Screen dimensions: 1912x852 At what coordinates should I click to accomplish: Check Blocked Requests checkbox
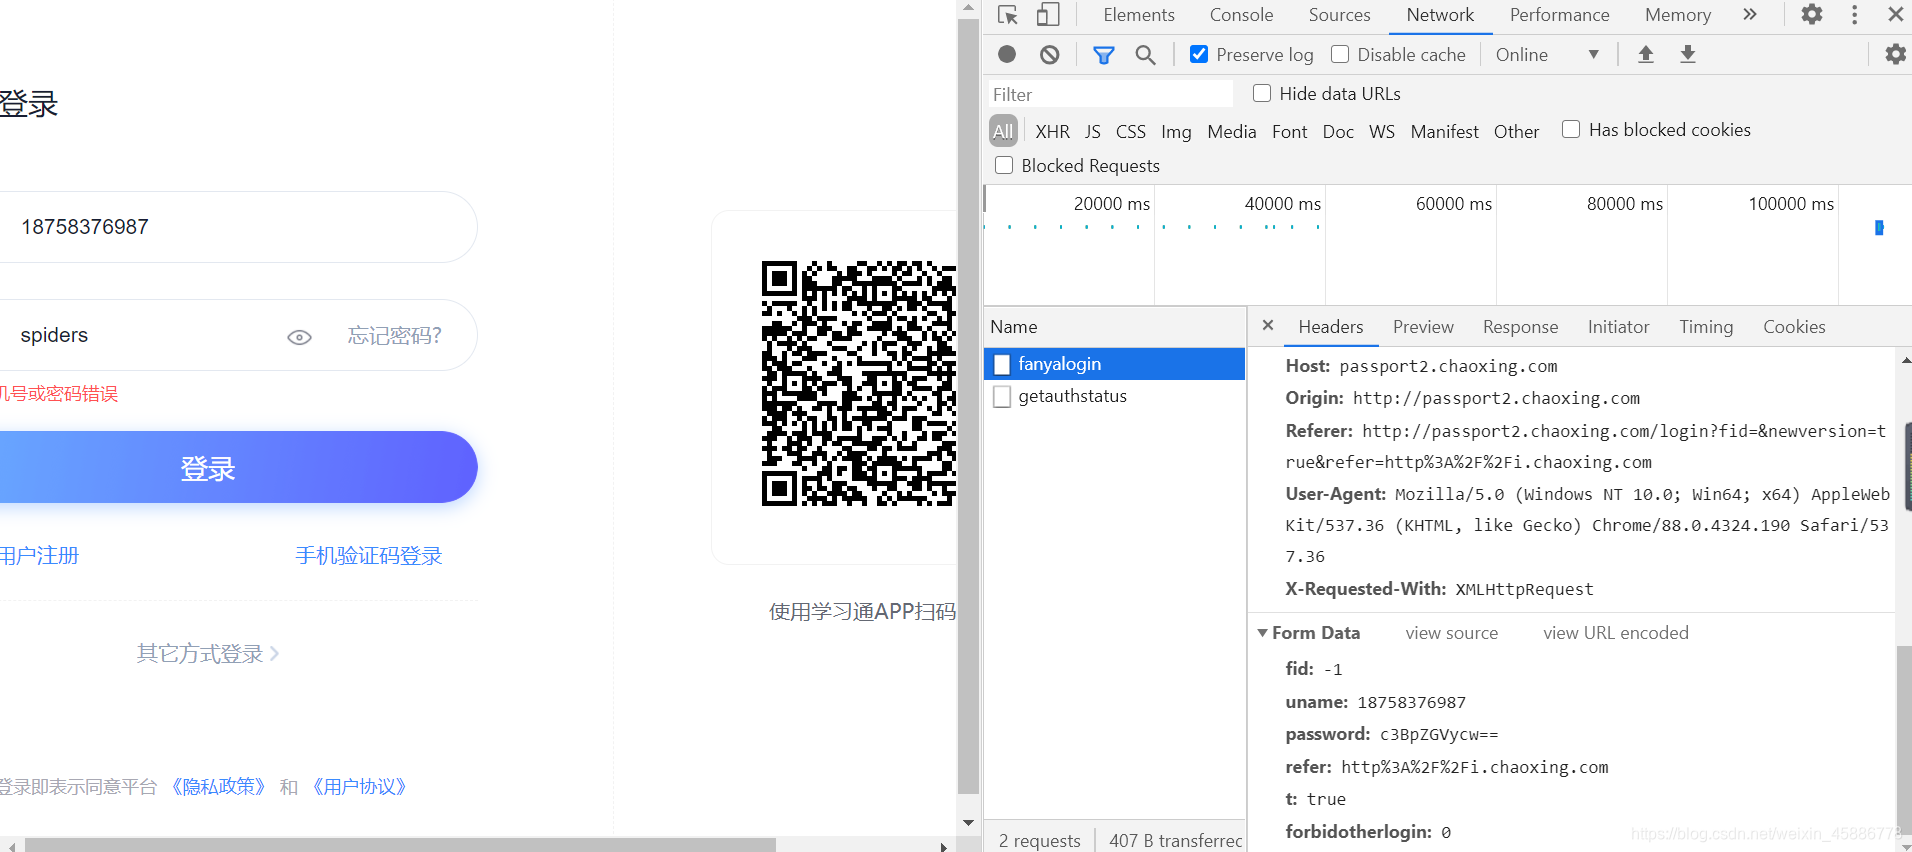click(x=1004, y=165)
